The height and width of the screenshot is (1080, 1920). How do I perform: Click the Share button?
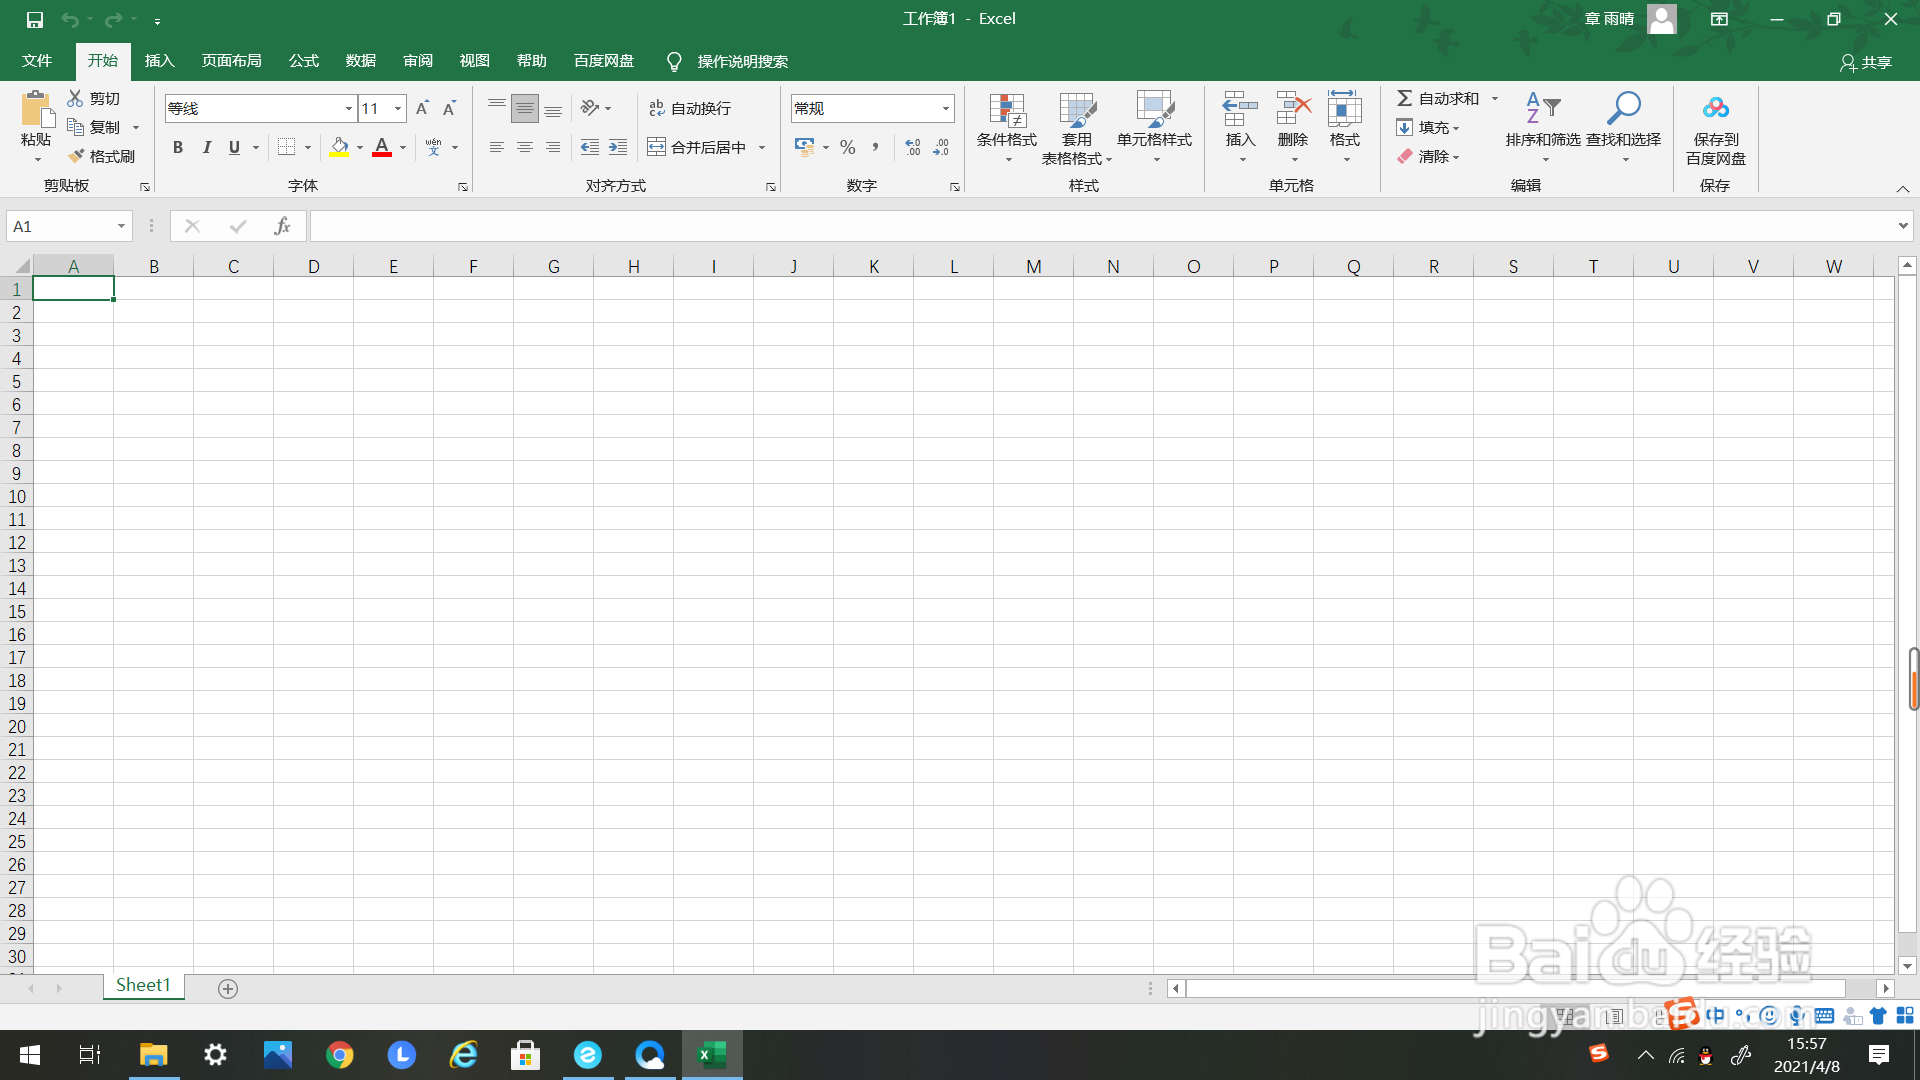[1866, 62]
